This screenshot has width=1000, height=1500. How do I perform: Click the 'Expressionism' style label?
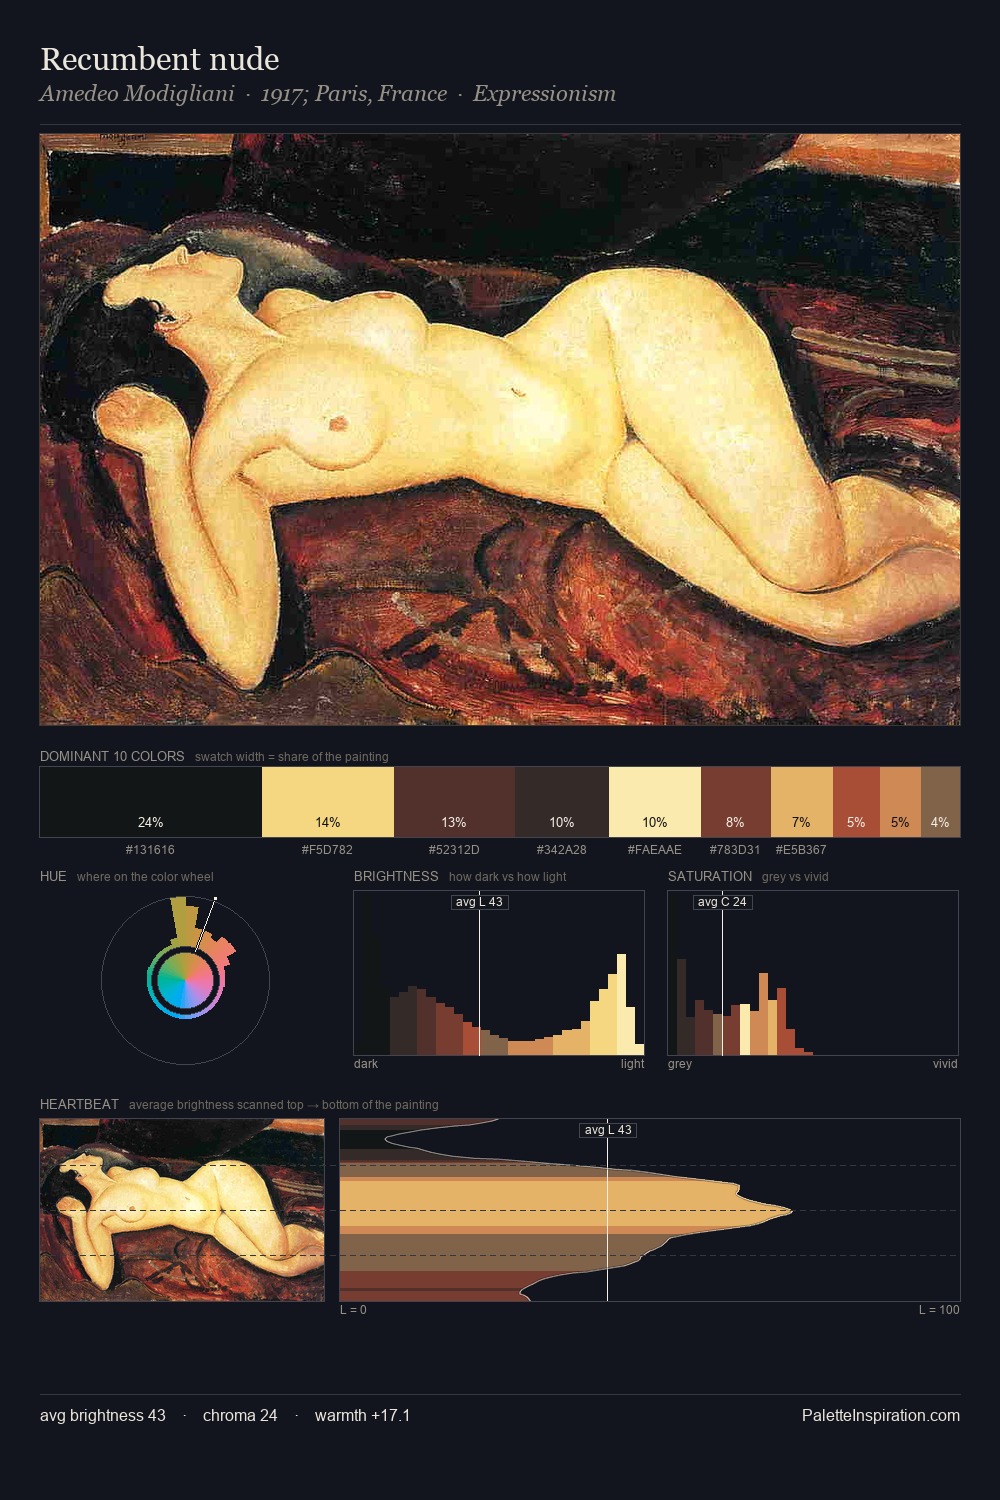click(544, 94)
